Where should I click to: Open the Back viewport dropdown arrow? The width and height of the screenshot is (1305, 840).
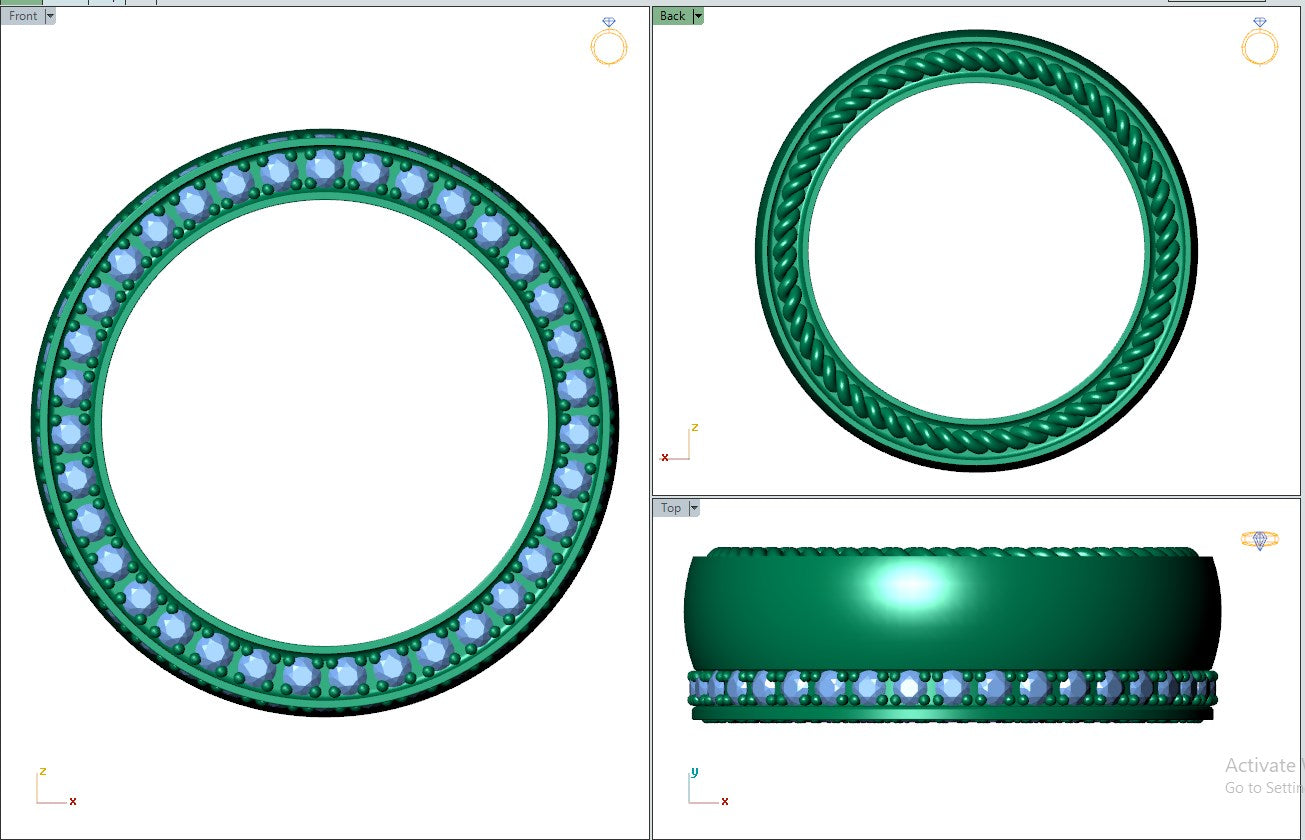point(698,16)
